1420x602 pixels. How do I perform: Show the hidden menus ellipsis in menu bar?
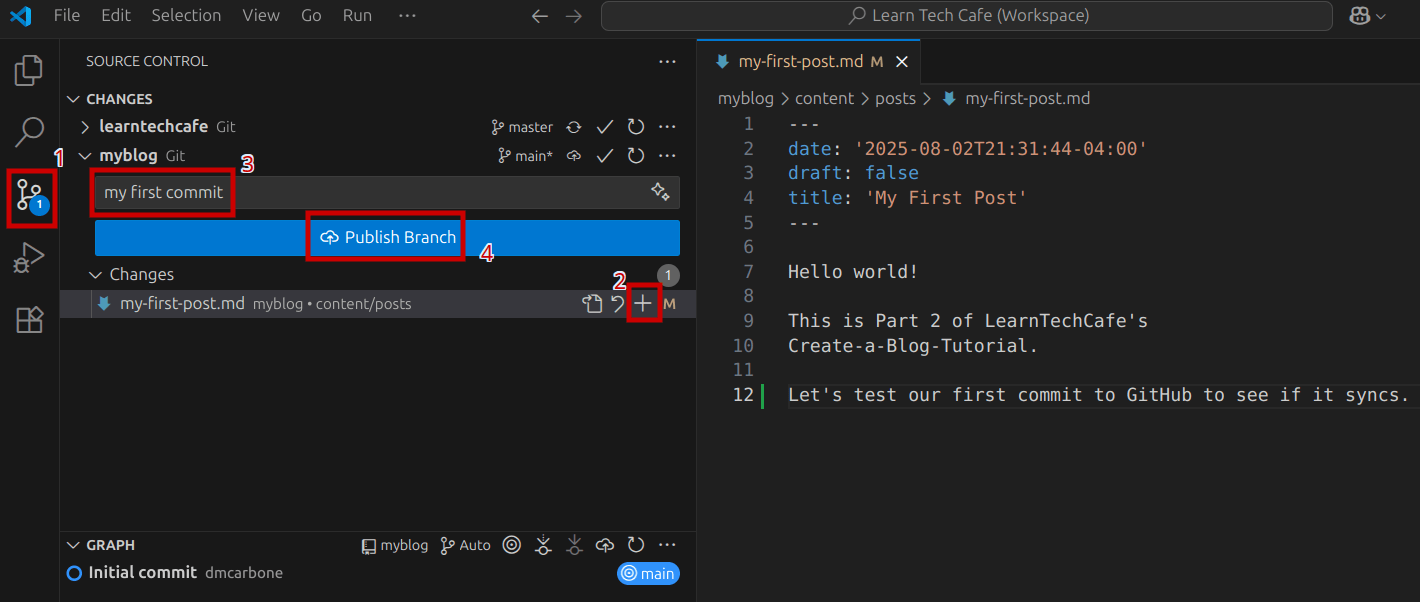407,16
